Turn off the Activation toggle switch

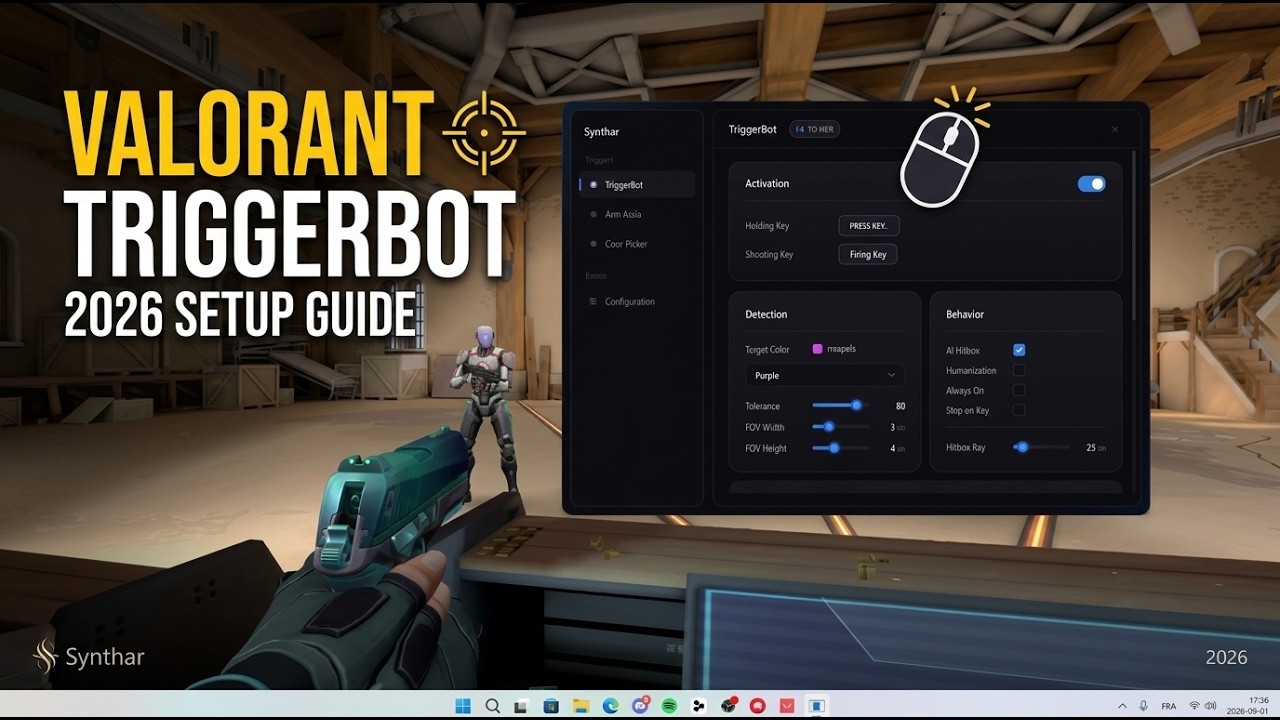(1091, 184)
